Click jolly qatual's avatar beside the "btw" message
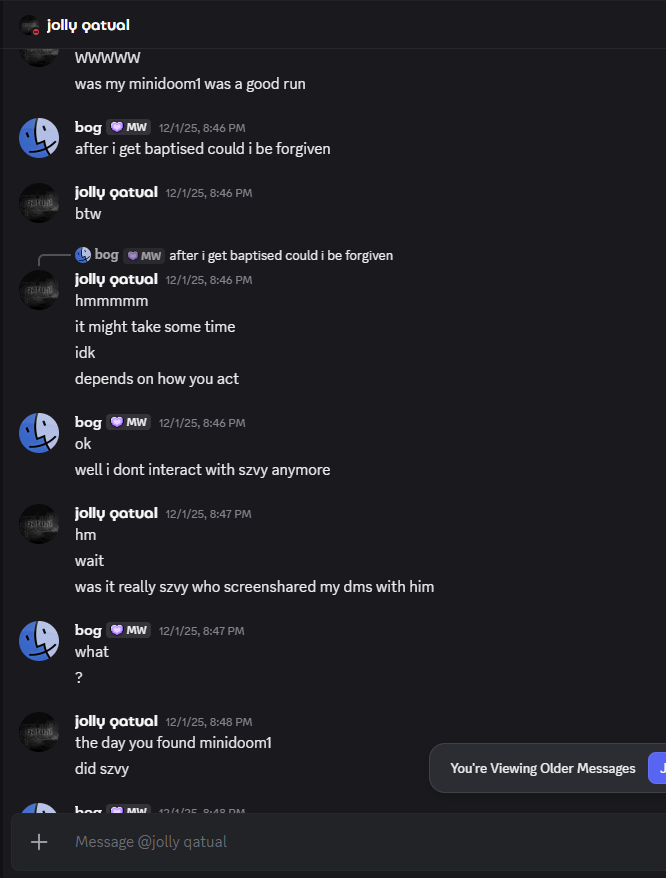This screenshot has height=878, width=666. tap(39, 203)
